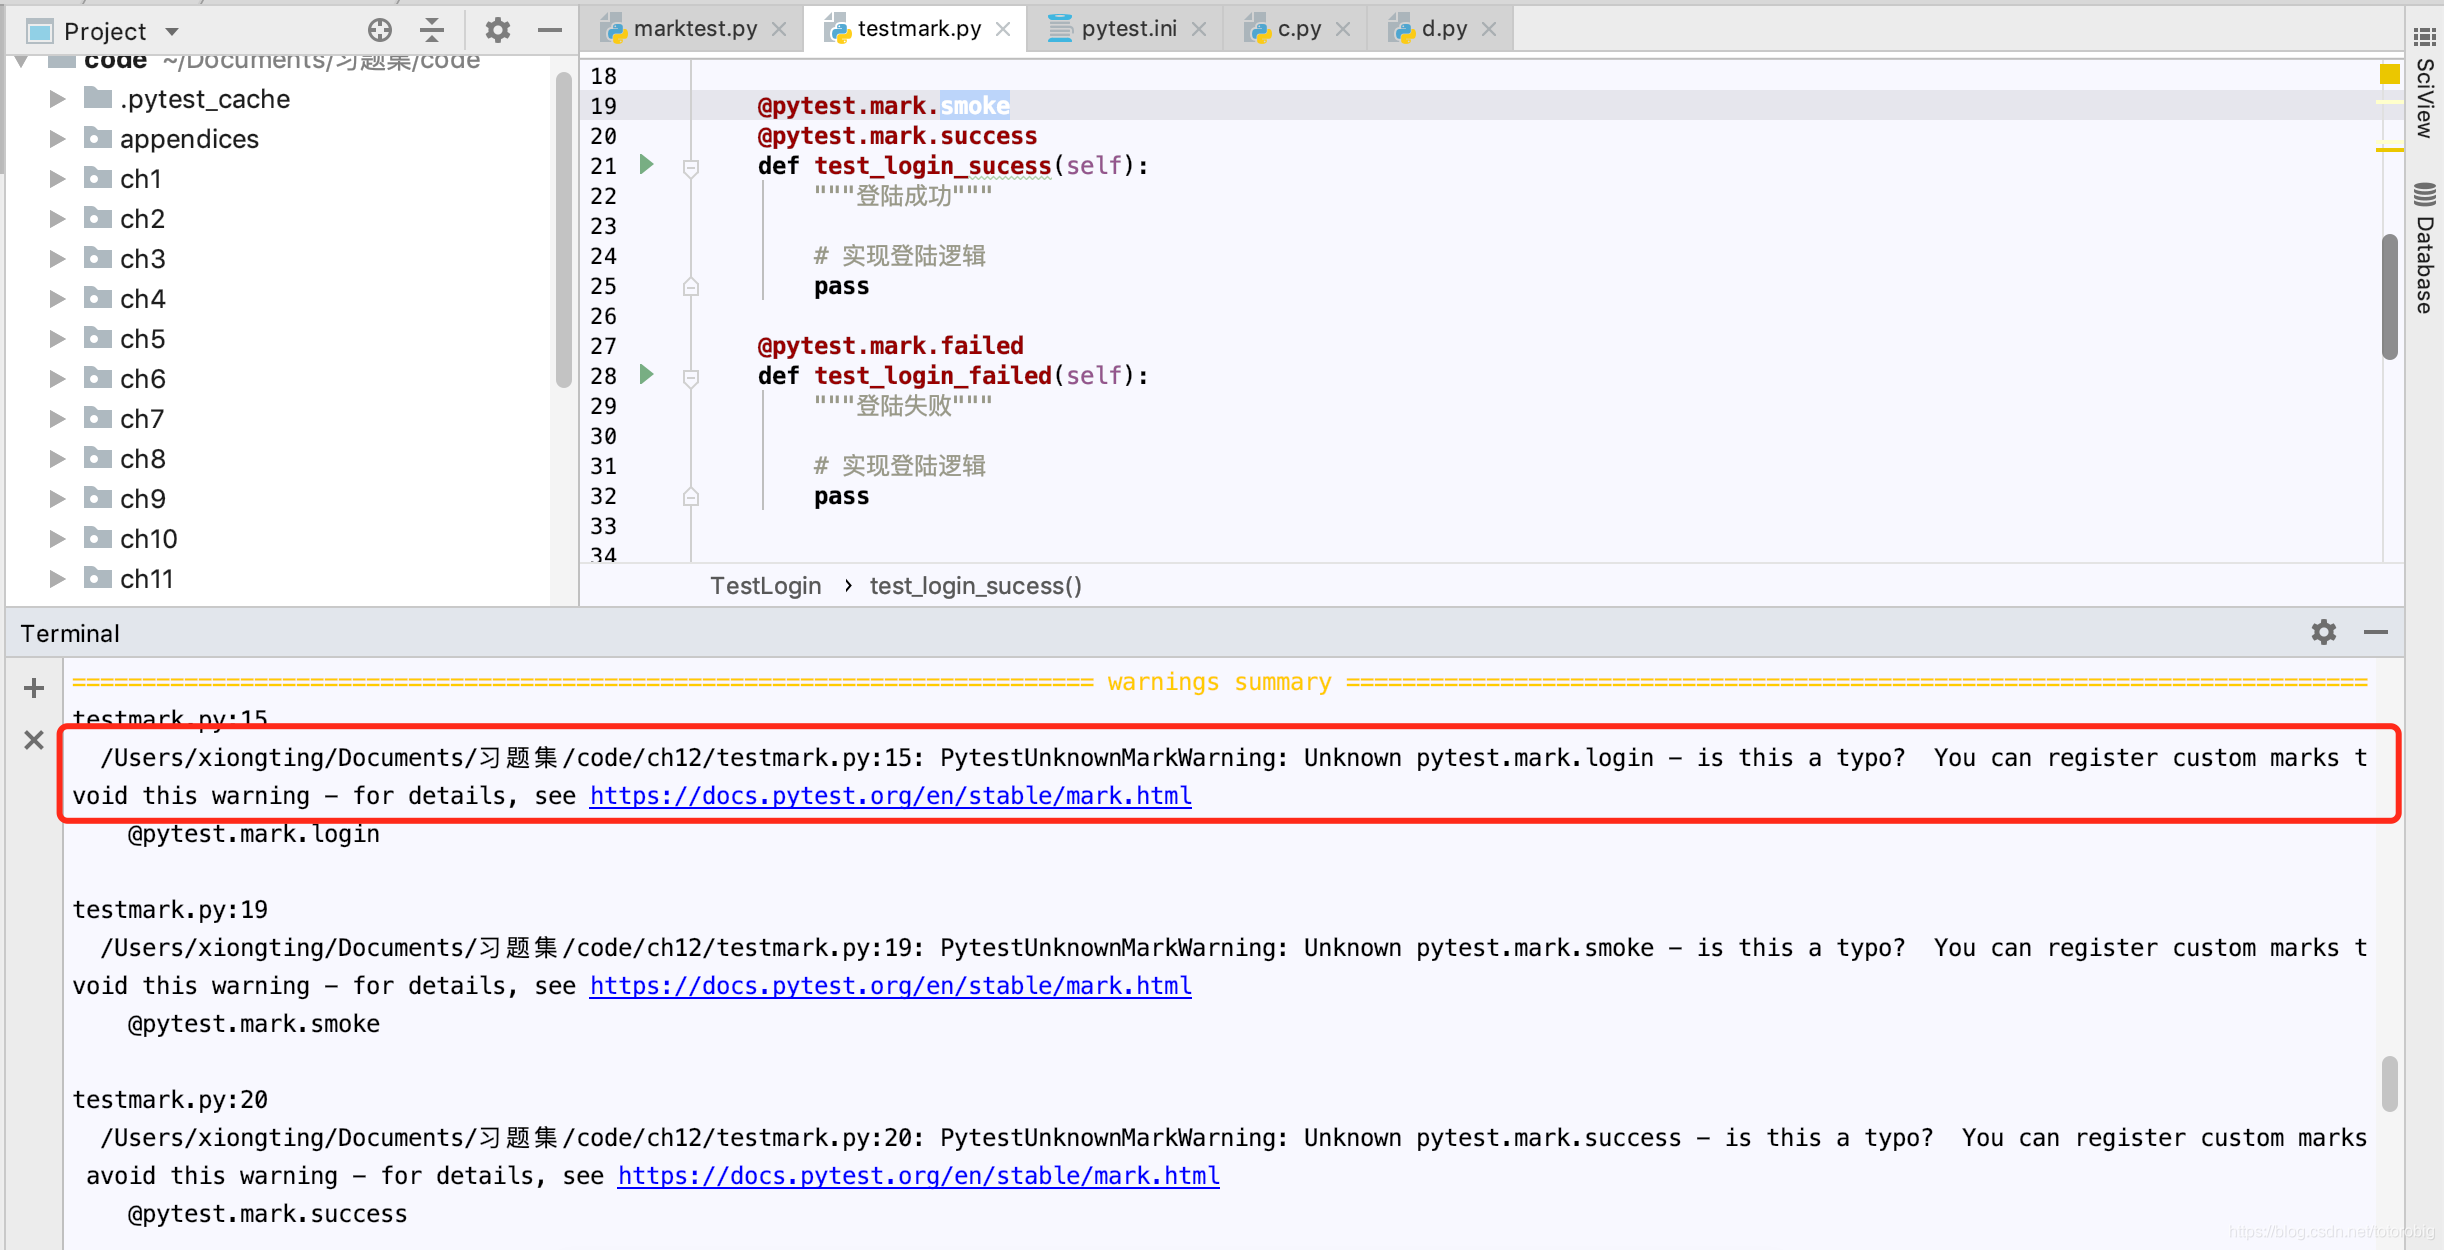
Task: Collapse all folders using Project panel icon
Action: click(x=432, y=29)
